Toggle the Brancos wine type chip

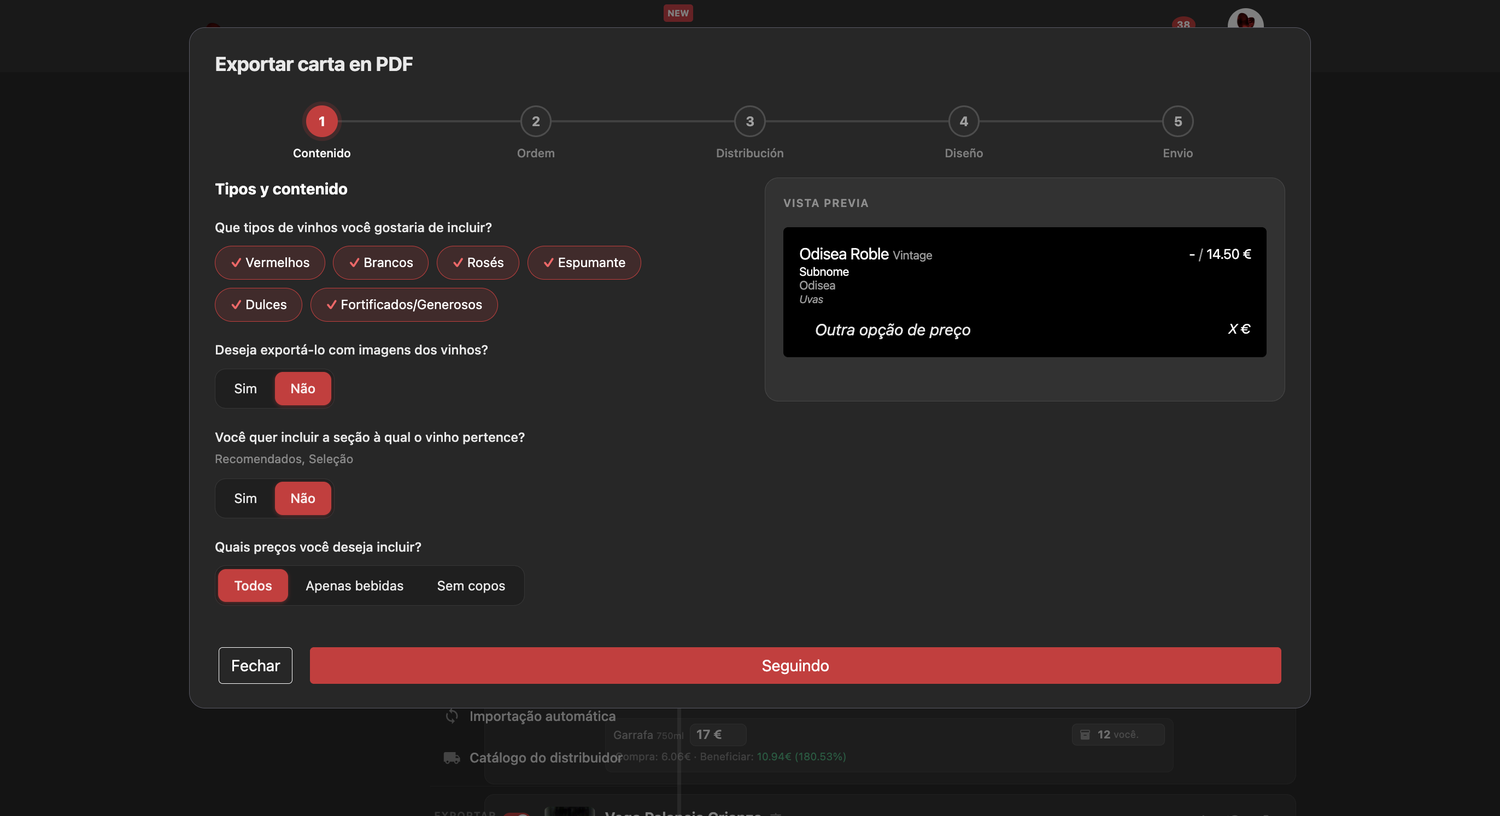pos(381,263)
